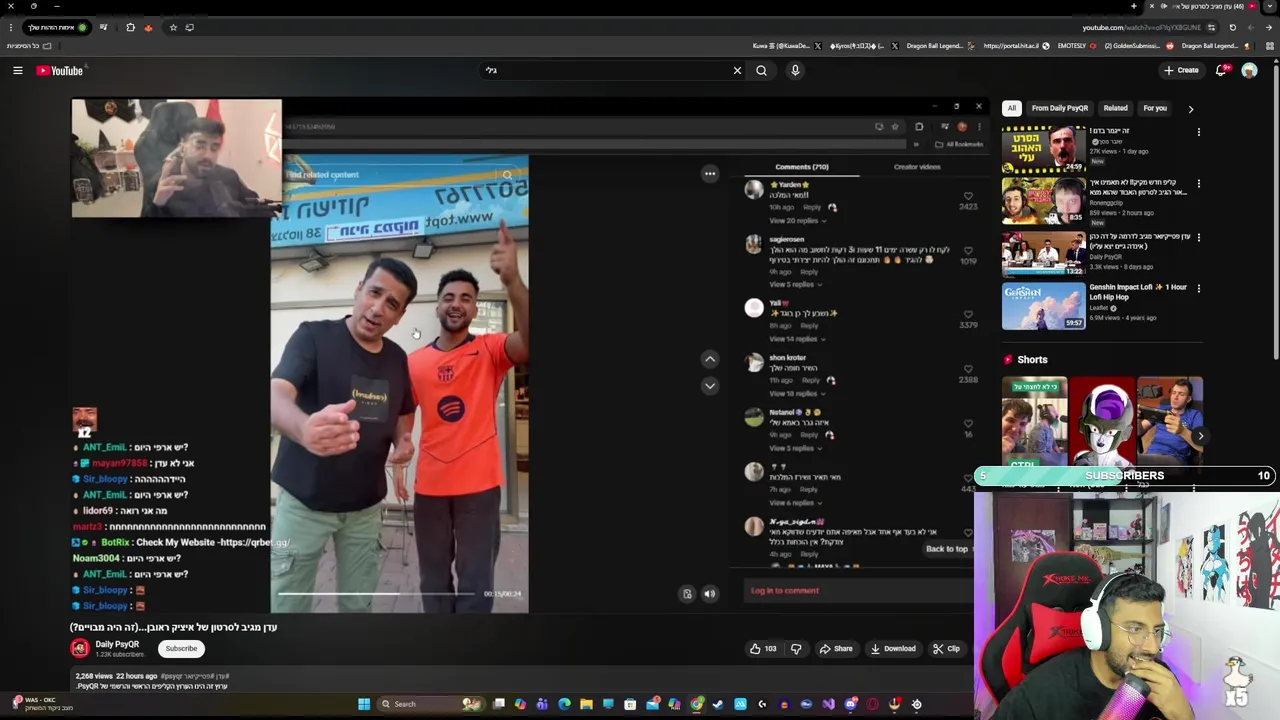Expand View 5 replies under sagierosen
1280x720 pixels.
coord(794,285)
